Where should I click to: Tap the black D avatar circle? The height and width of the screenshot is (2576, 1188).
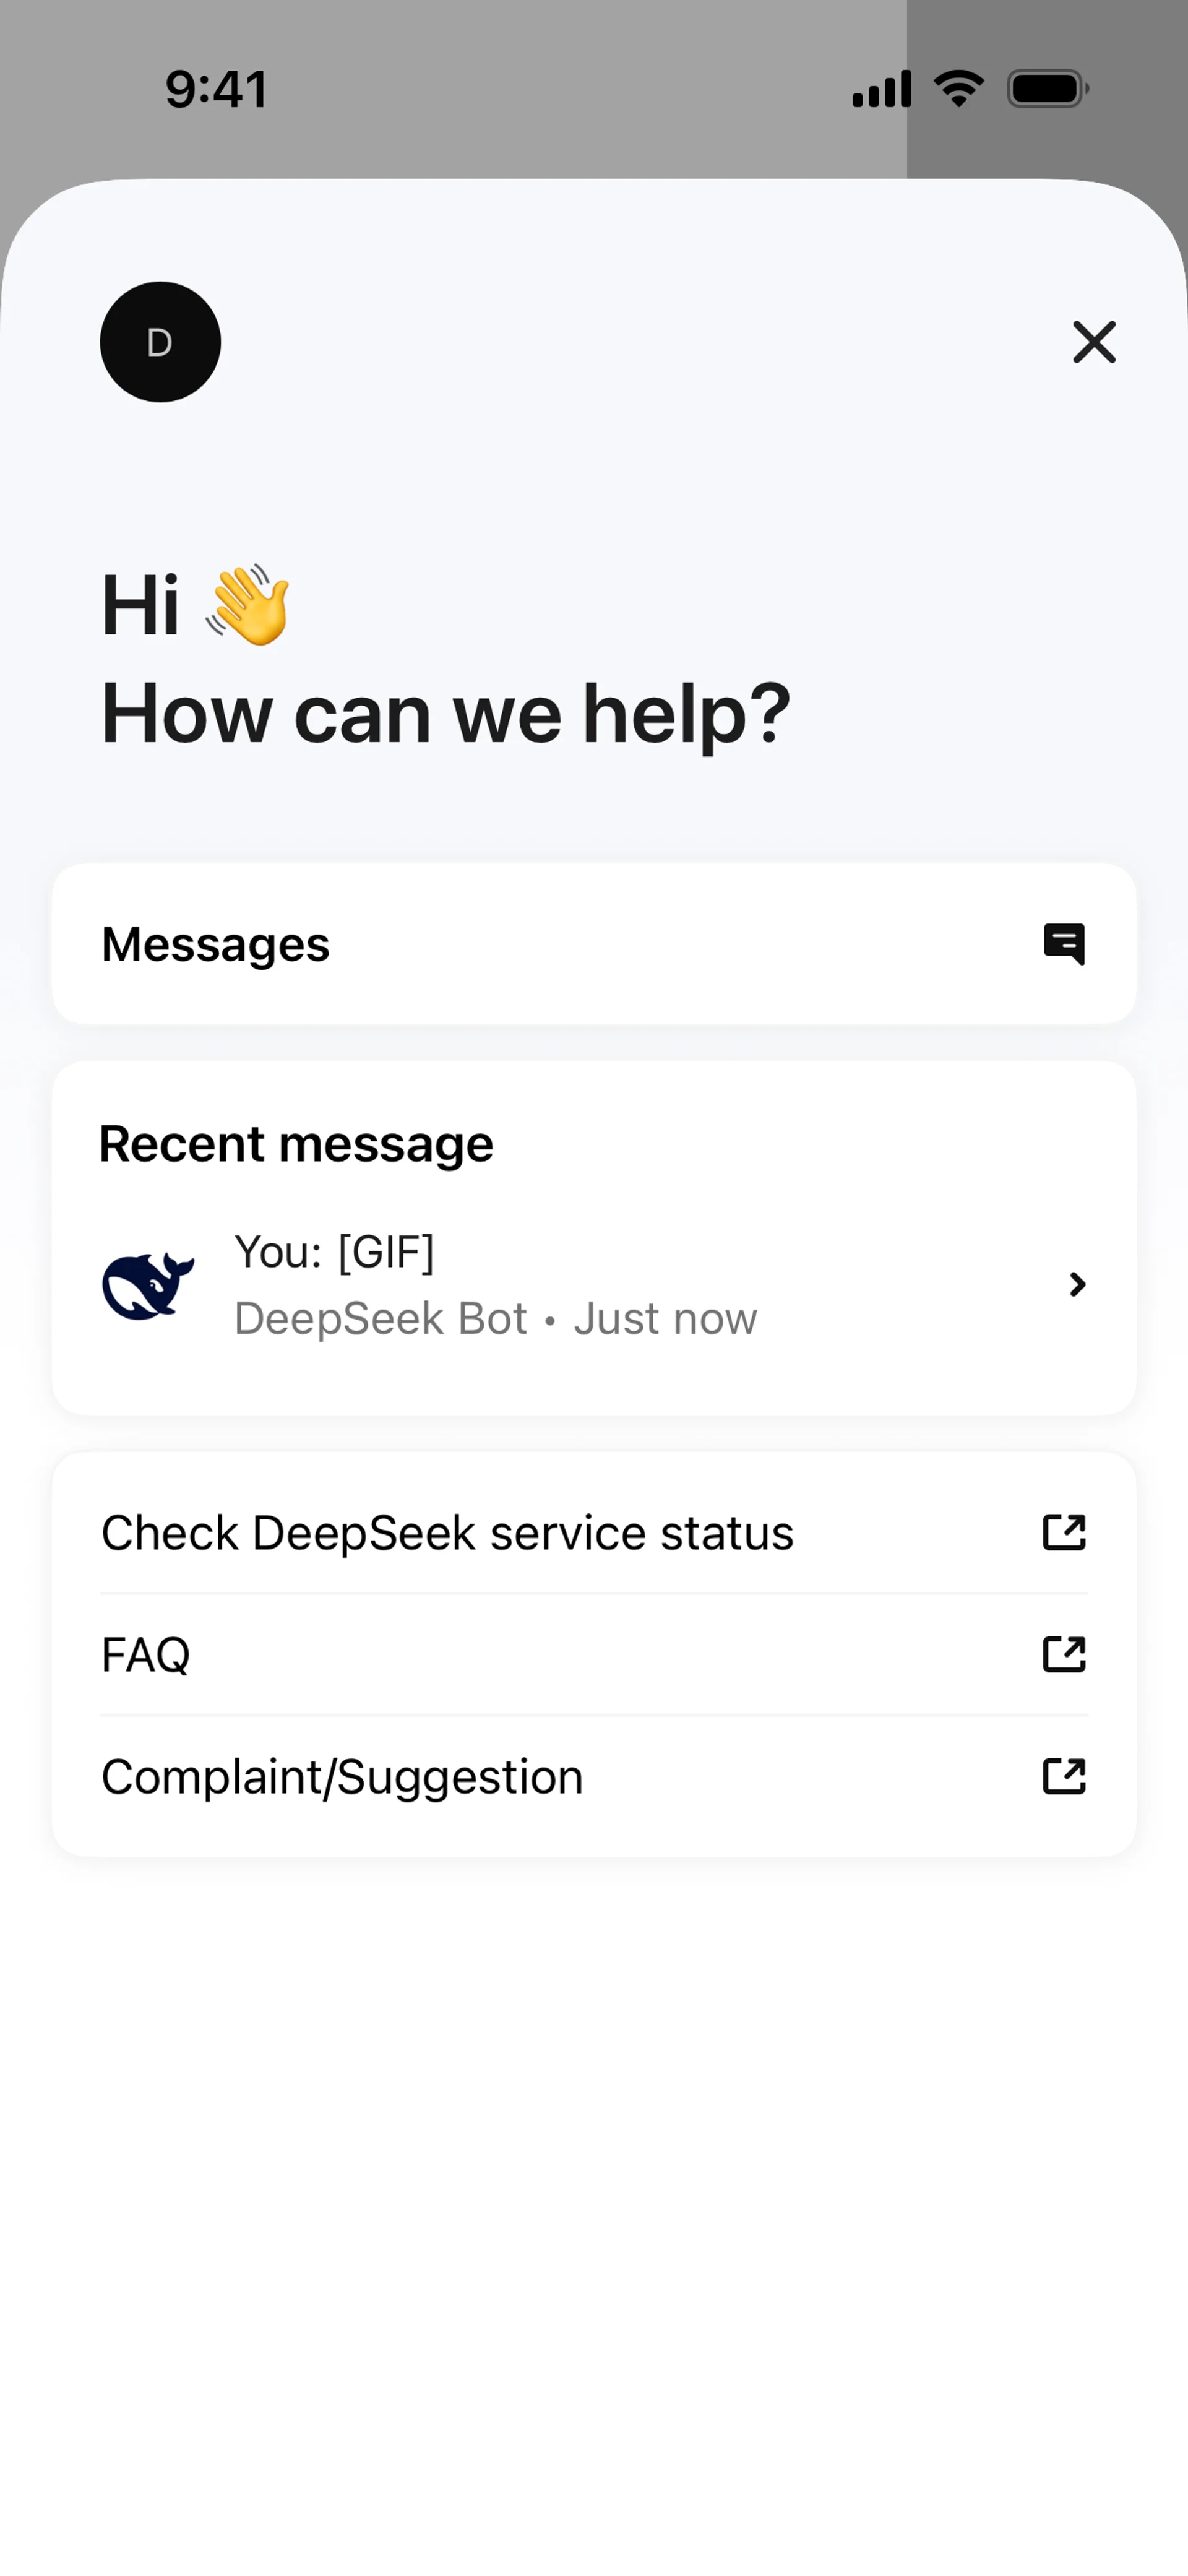pos(160,342)
